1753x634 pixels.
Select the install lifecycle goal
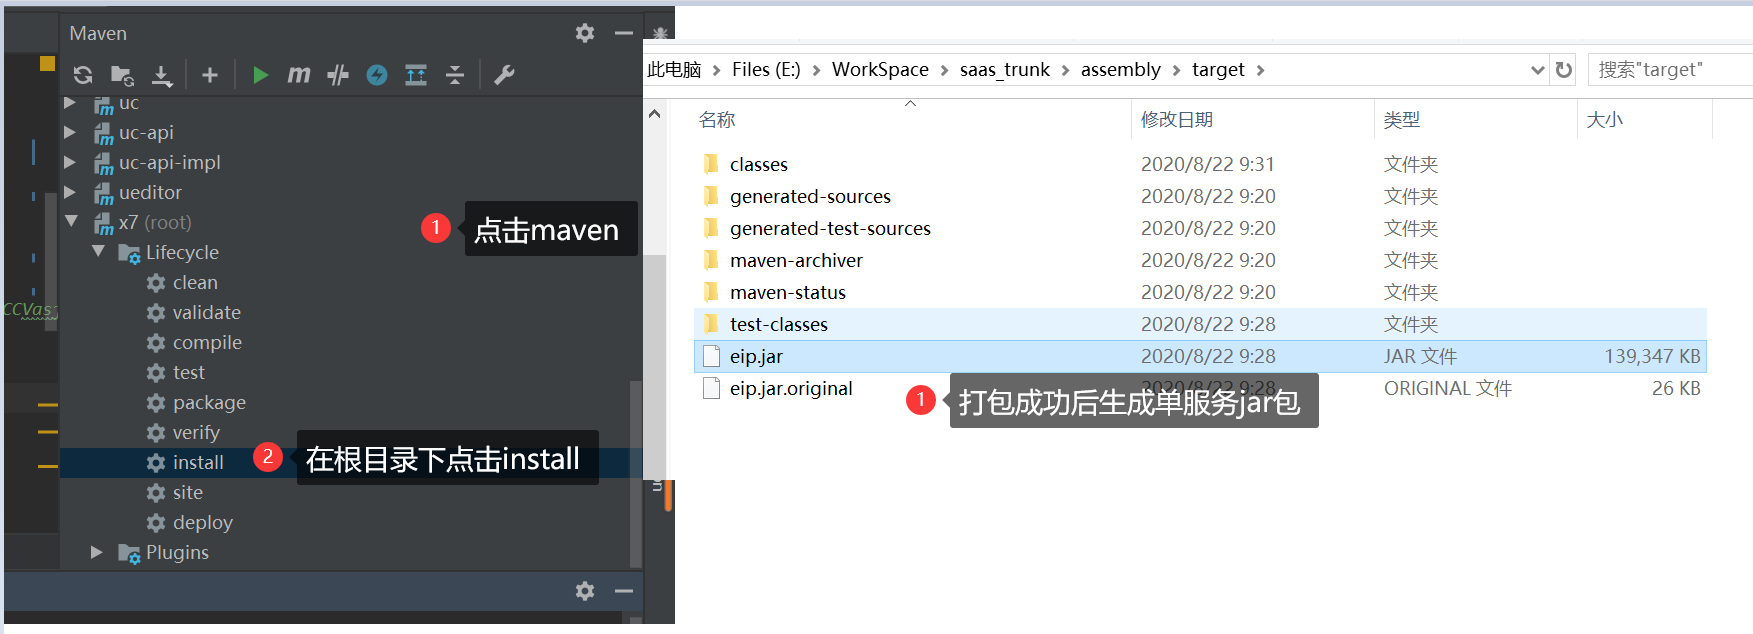coord(198,462)
